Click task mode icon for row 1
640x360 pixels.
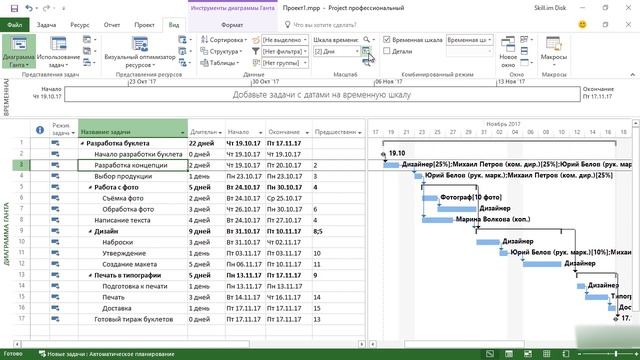55,143
